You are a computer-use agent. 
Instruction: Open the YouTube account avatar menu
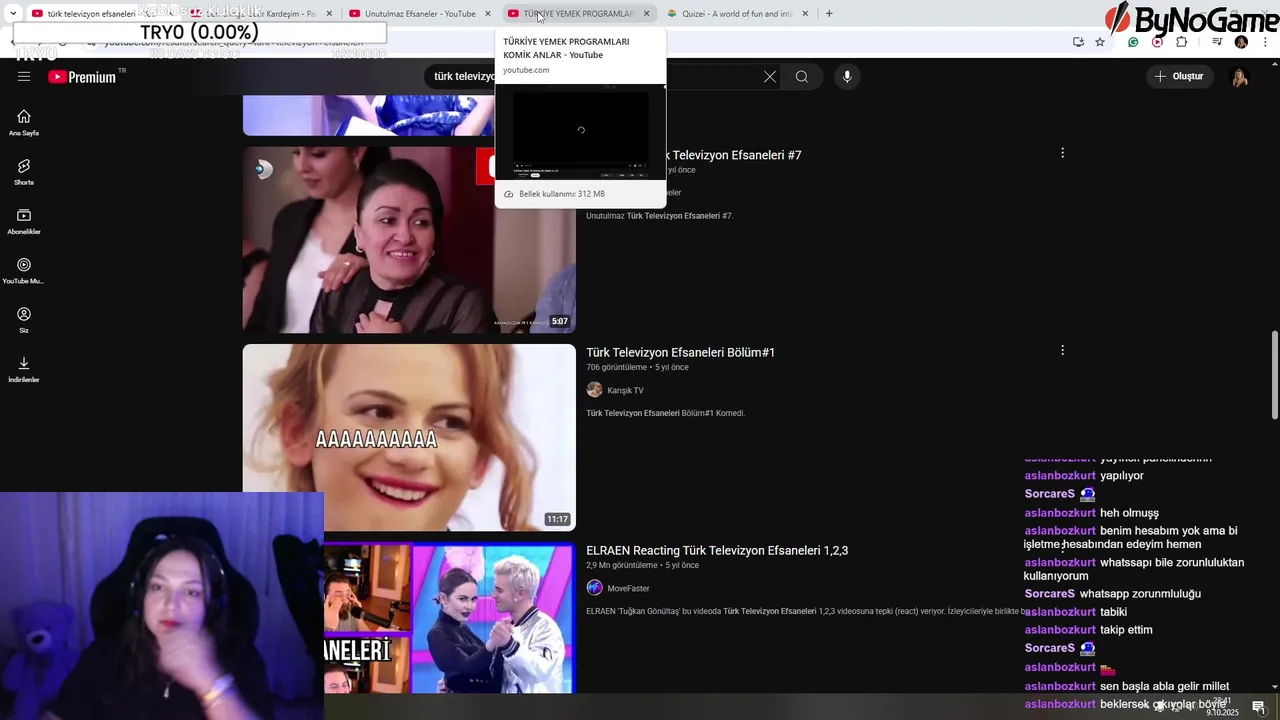coord(1239,77)
